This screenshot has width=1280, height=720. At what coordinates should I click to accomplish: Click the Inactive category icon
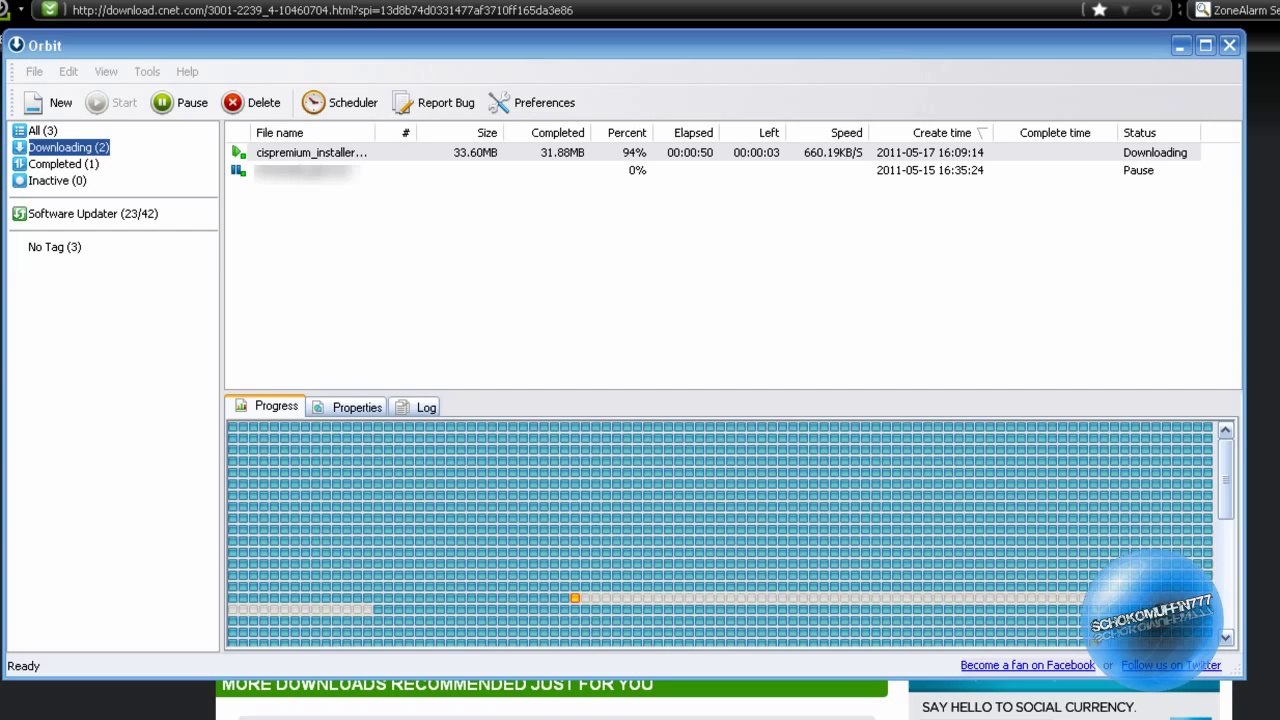[x=19, y=181]
